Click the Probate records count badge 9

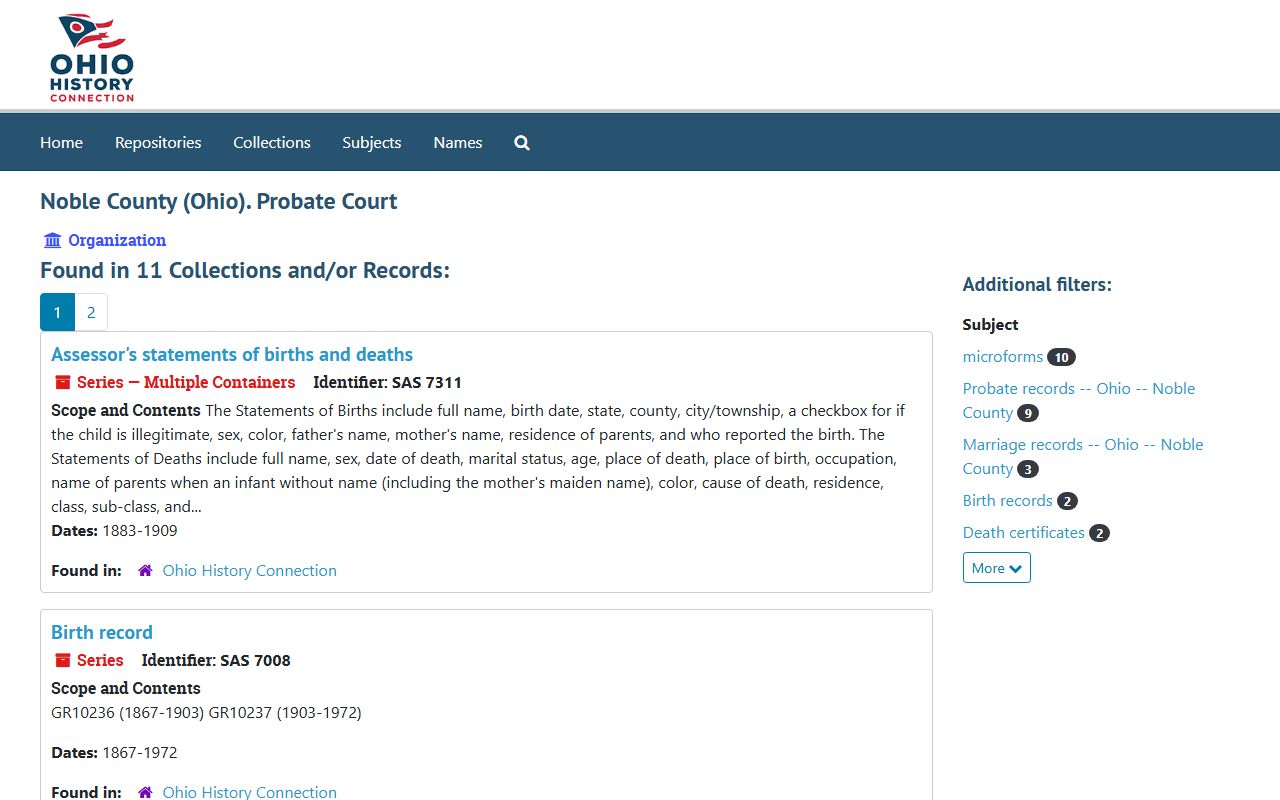(1028, 413)
